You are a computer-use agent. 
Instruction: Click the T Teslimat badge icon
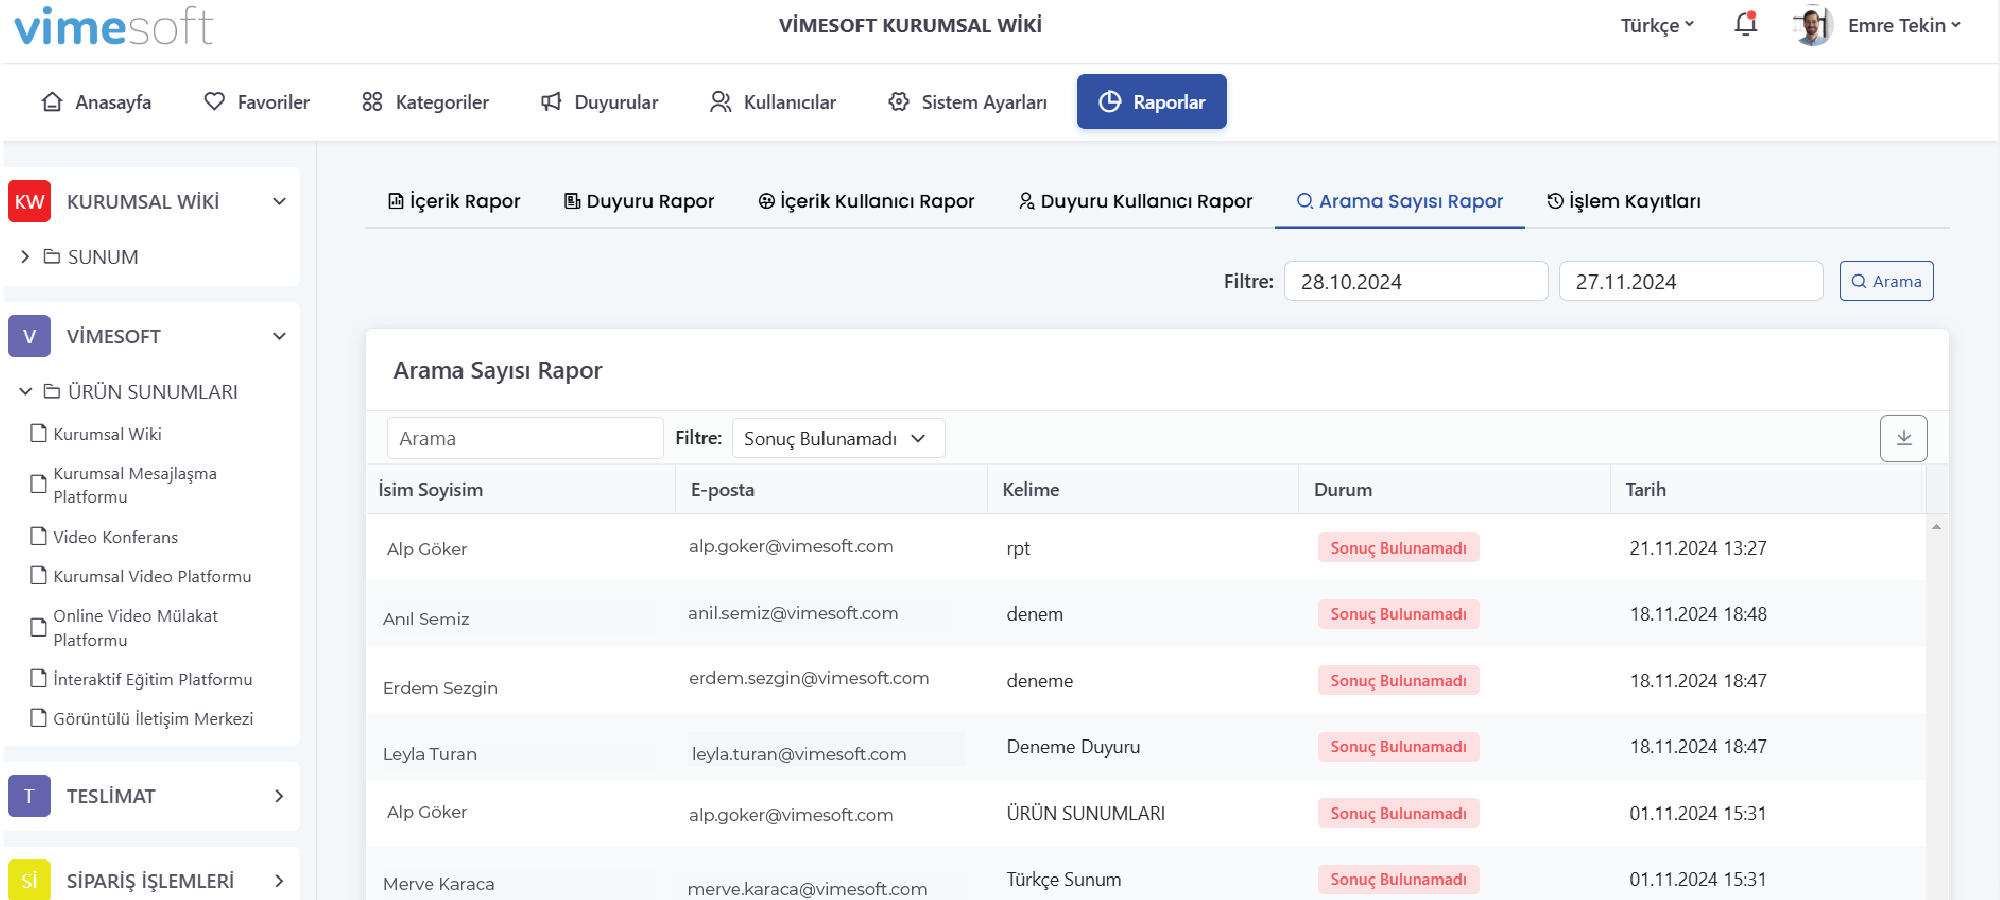tap(30, 796)
